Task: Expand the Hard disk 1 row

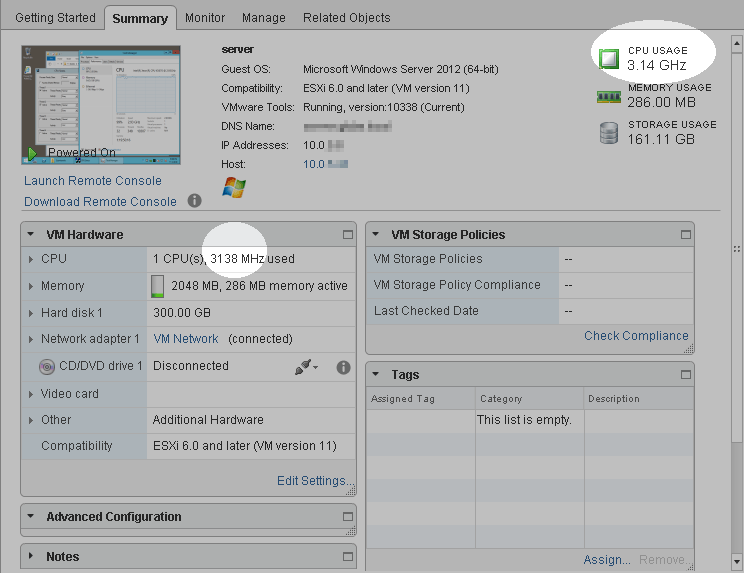Action: click(x=31, y=313)
